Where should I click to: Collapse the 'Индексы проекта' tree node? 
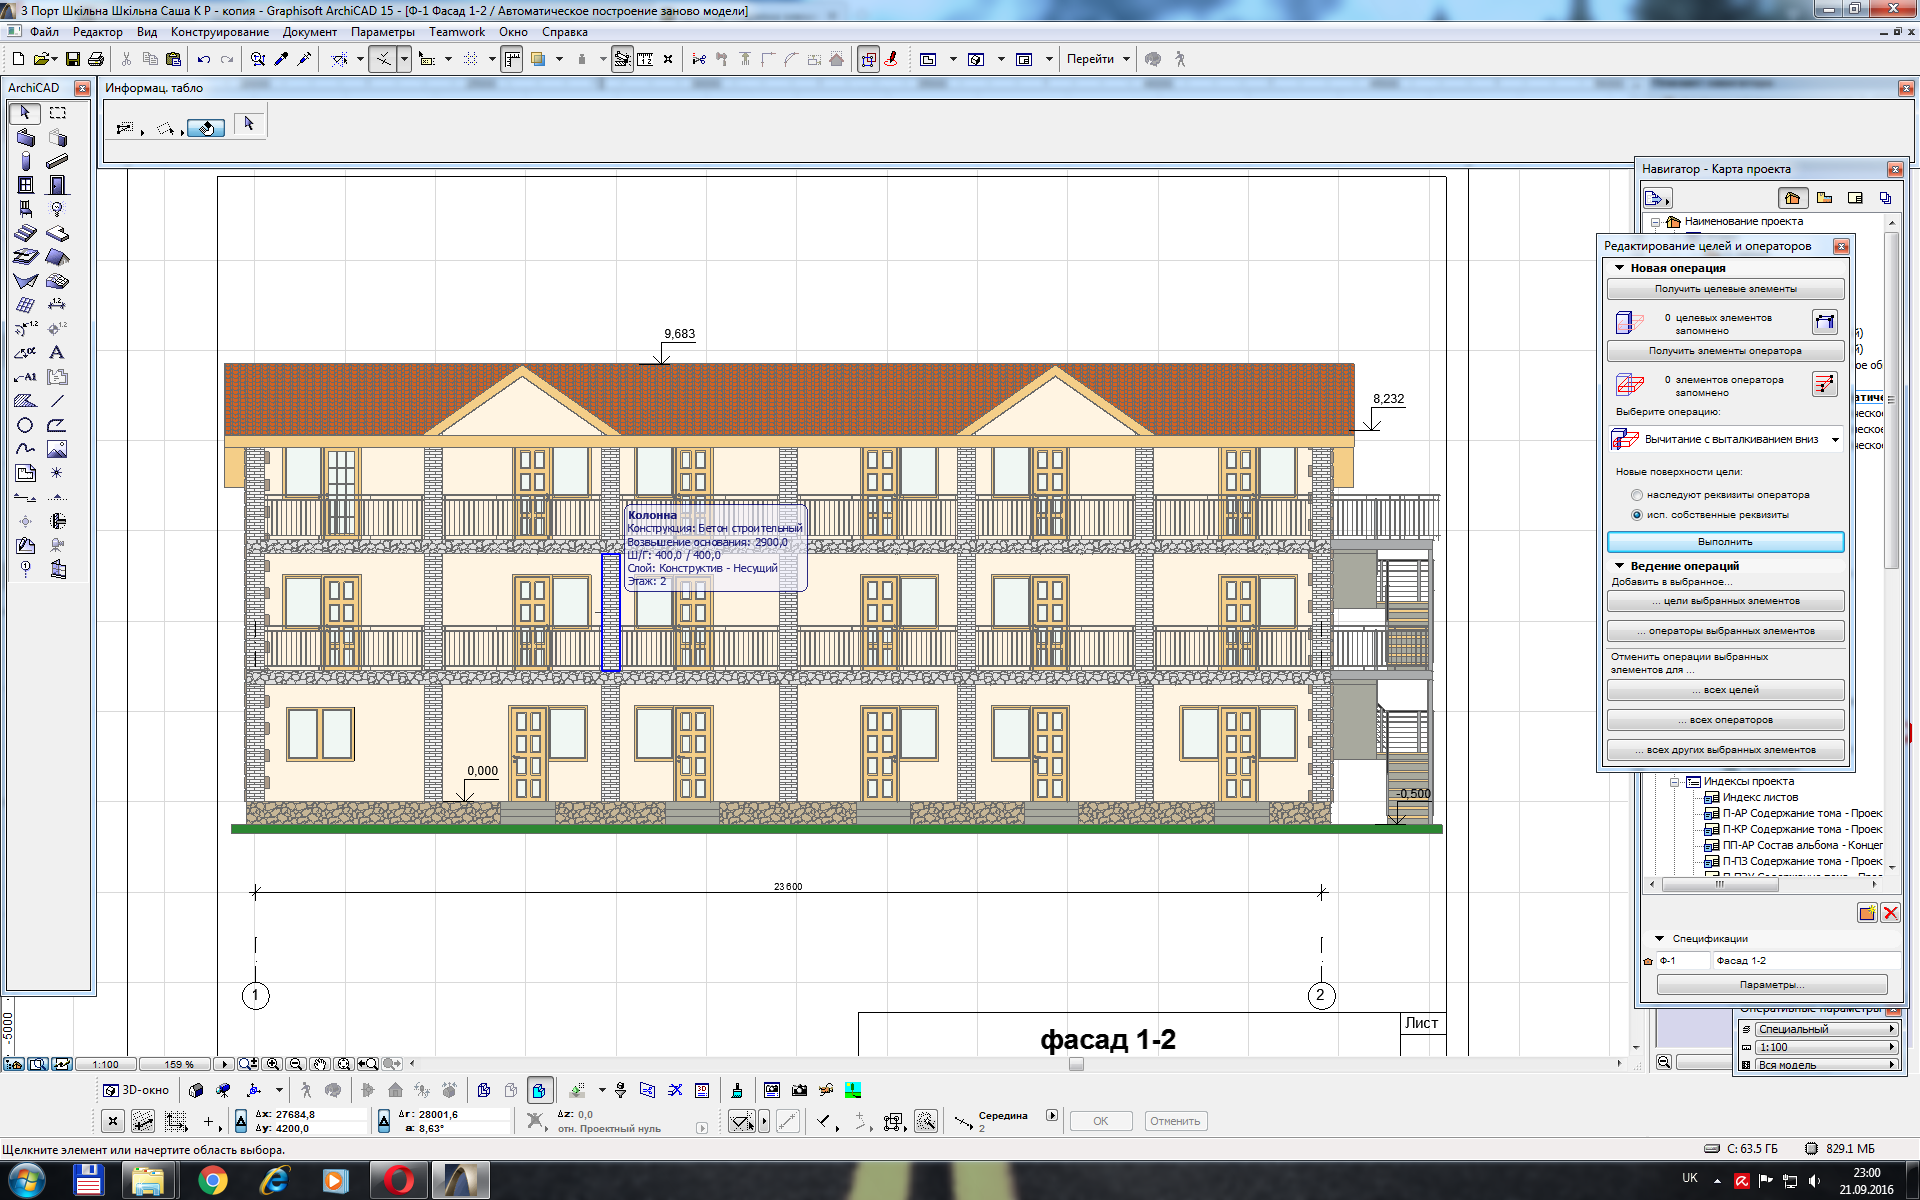tap(1675, 782)
